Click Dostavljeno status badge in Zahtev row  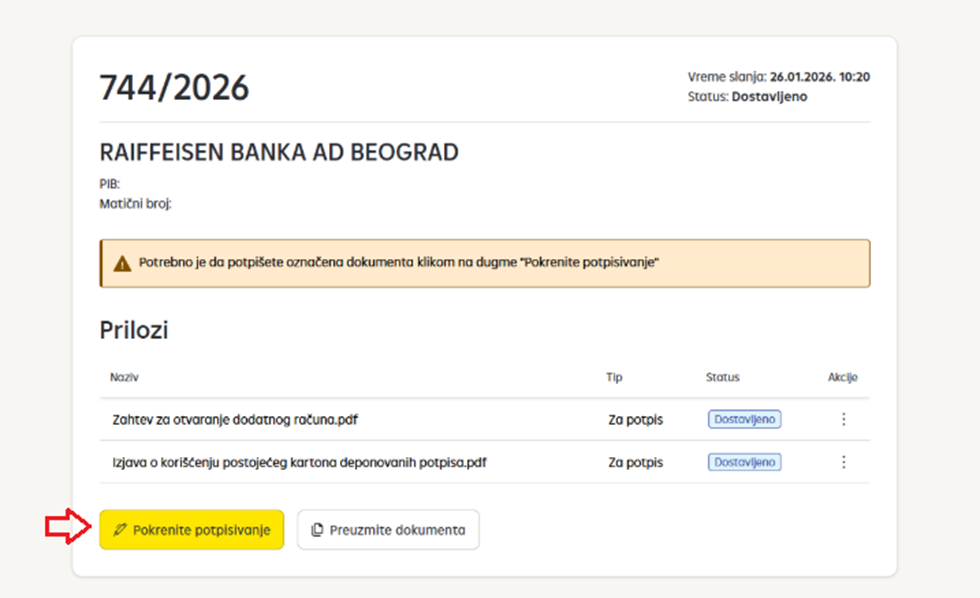tap(744, 419)
